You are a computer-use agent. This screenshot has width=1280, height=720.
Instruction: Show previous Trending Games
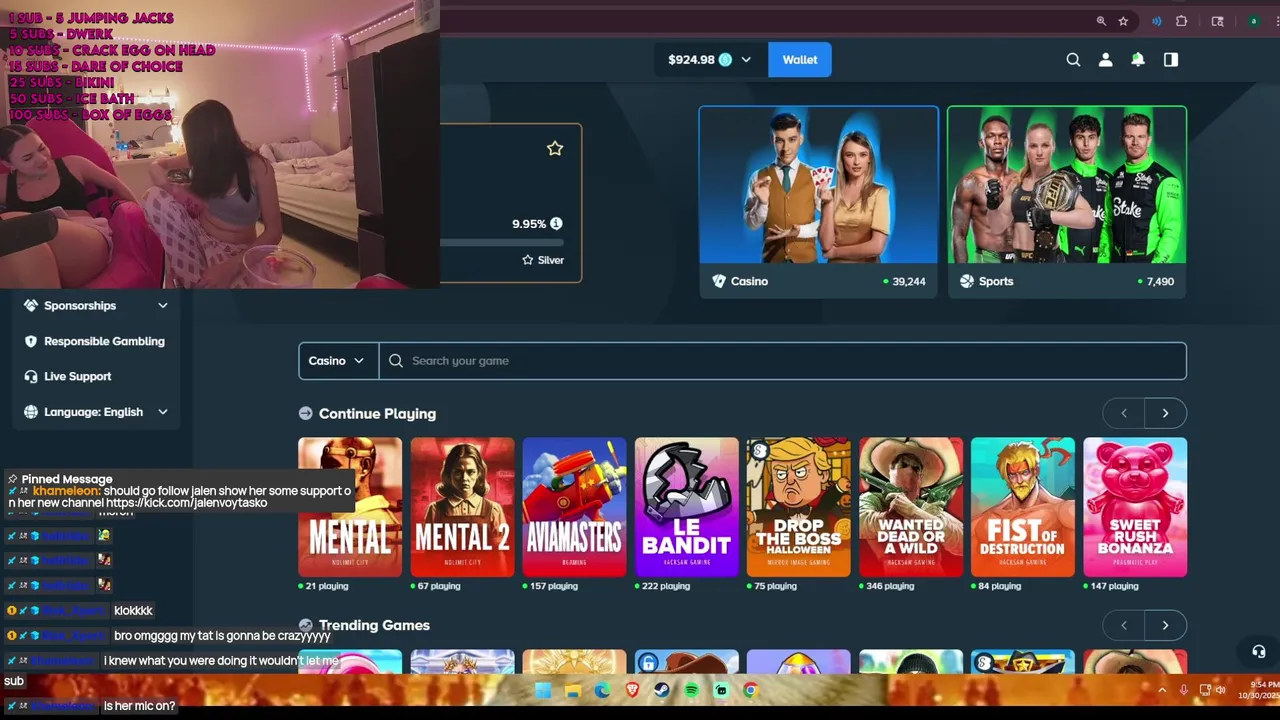(1123, 625)
